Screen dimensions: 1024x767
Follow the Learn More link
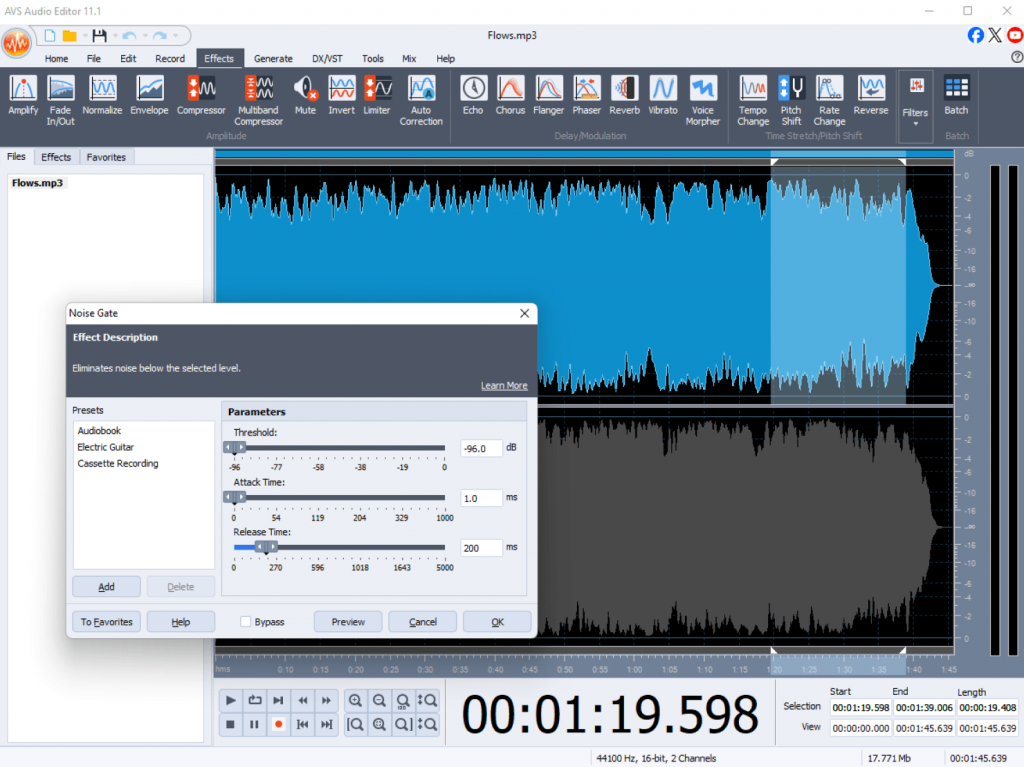click(x=504, y=386)
